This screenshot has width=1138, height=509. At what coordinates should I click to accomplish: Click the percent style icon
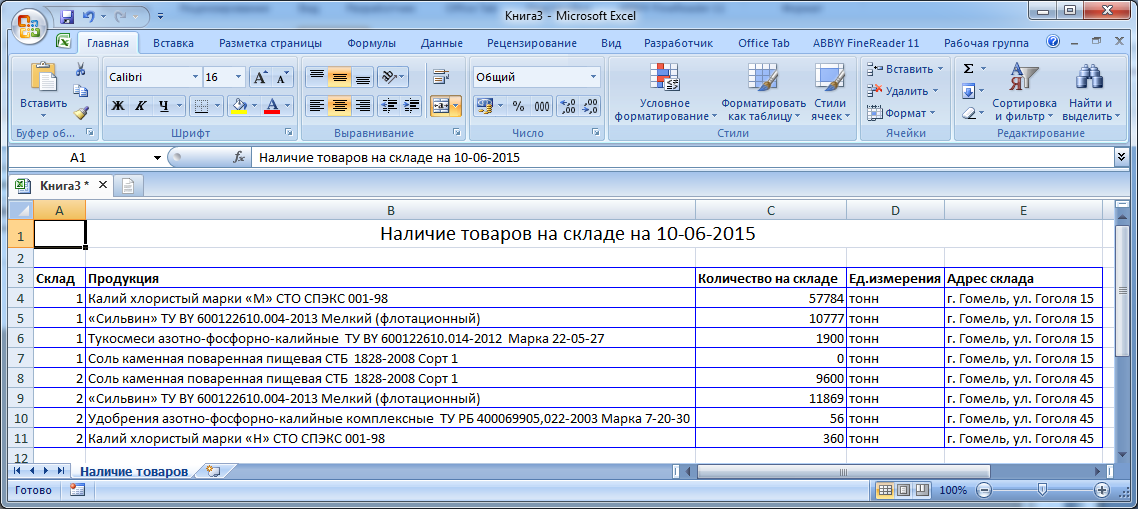pyautogui.click(x=518, y=106)
